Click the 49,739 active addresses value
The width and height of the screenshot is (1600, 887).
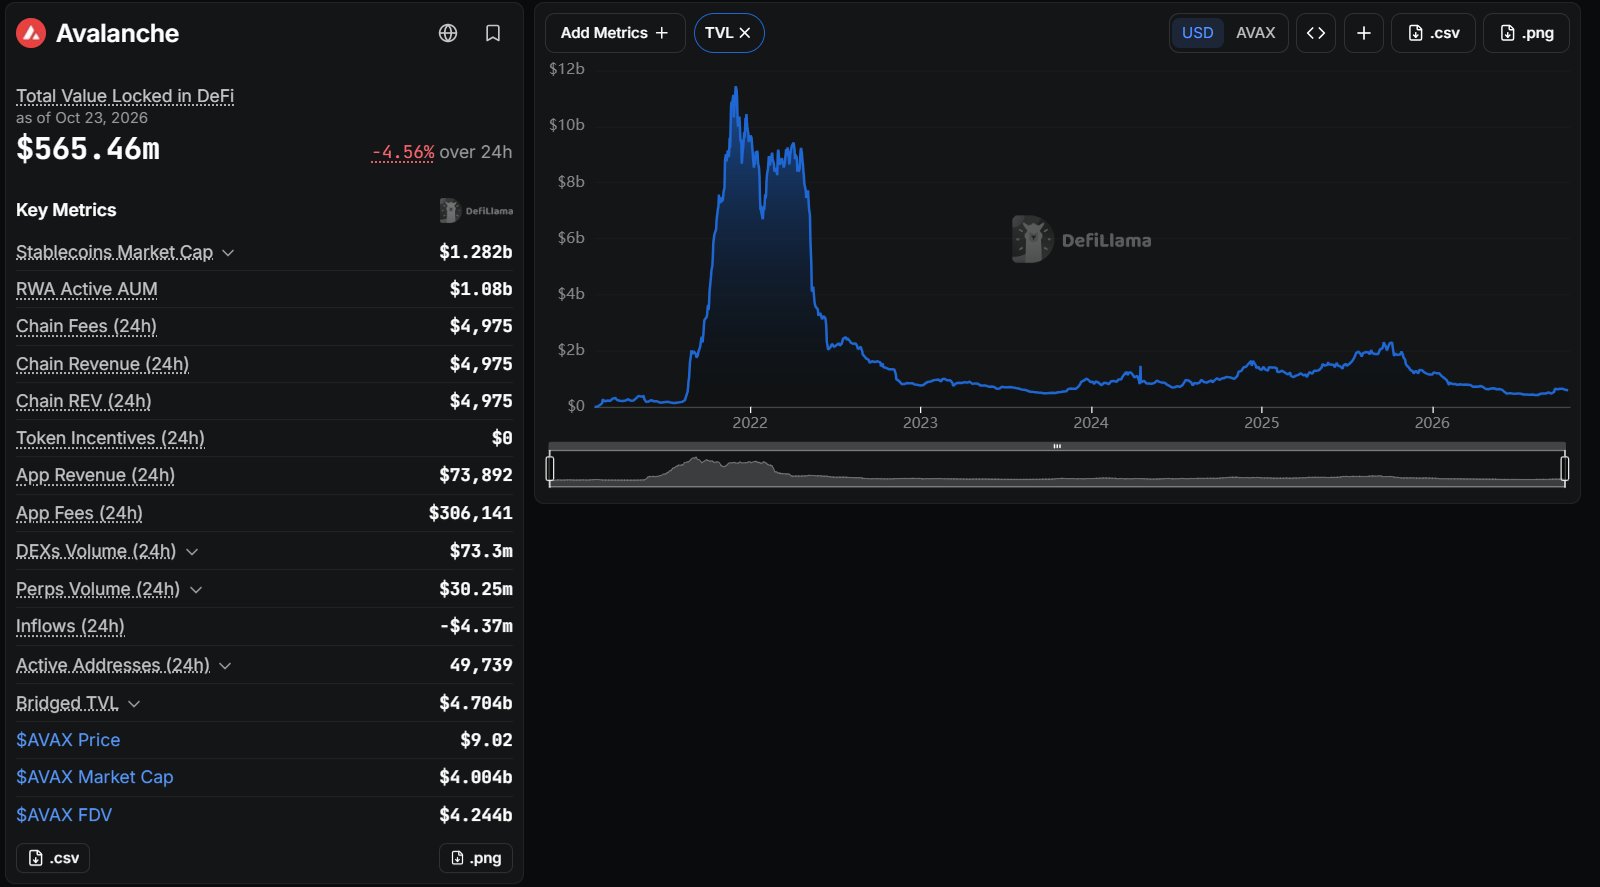point(481,665)
